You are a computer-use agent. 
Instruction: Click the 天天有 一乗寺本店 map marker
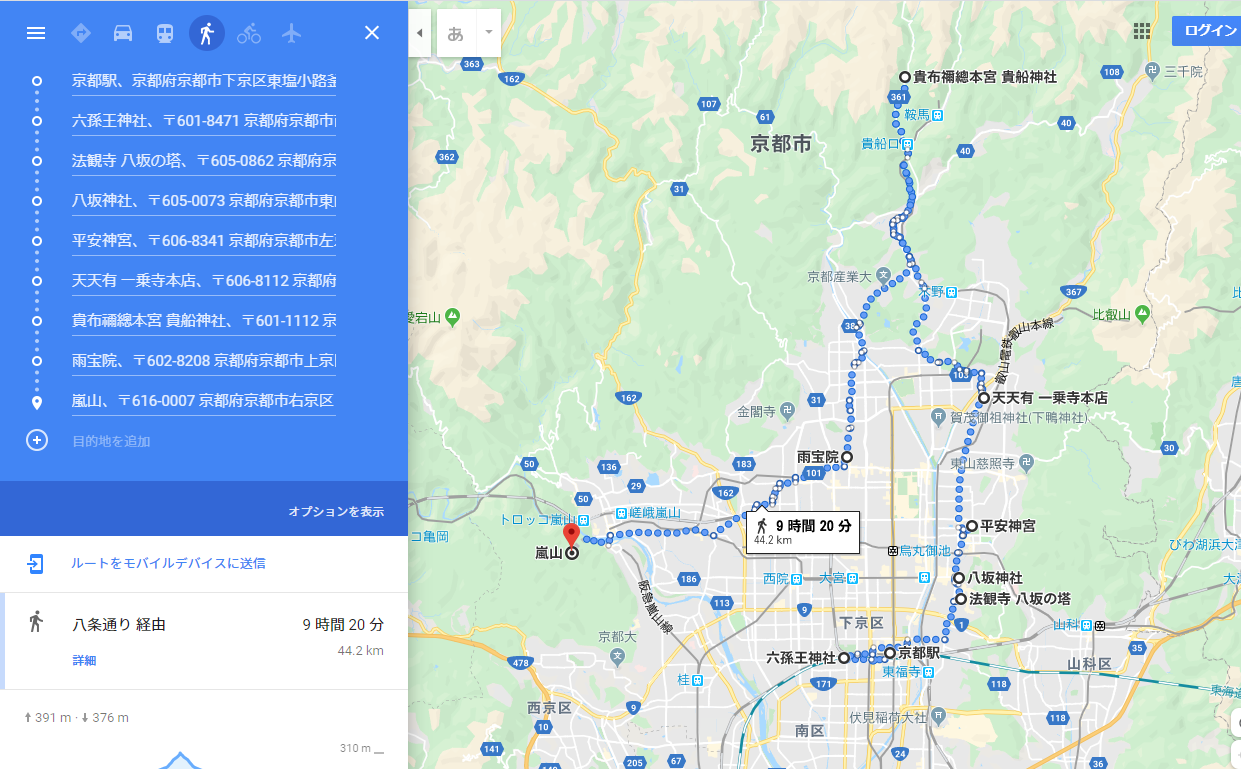point(984,398)
